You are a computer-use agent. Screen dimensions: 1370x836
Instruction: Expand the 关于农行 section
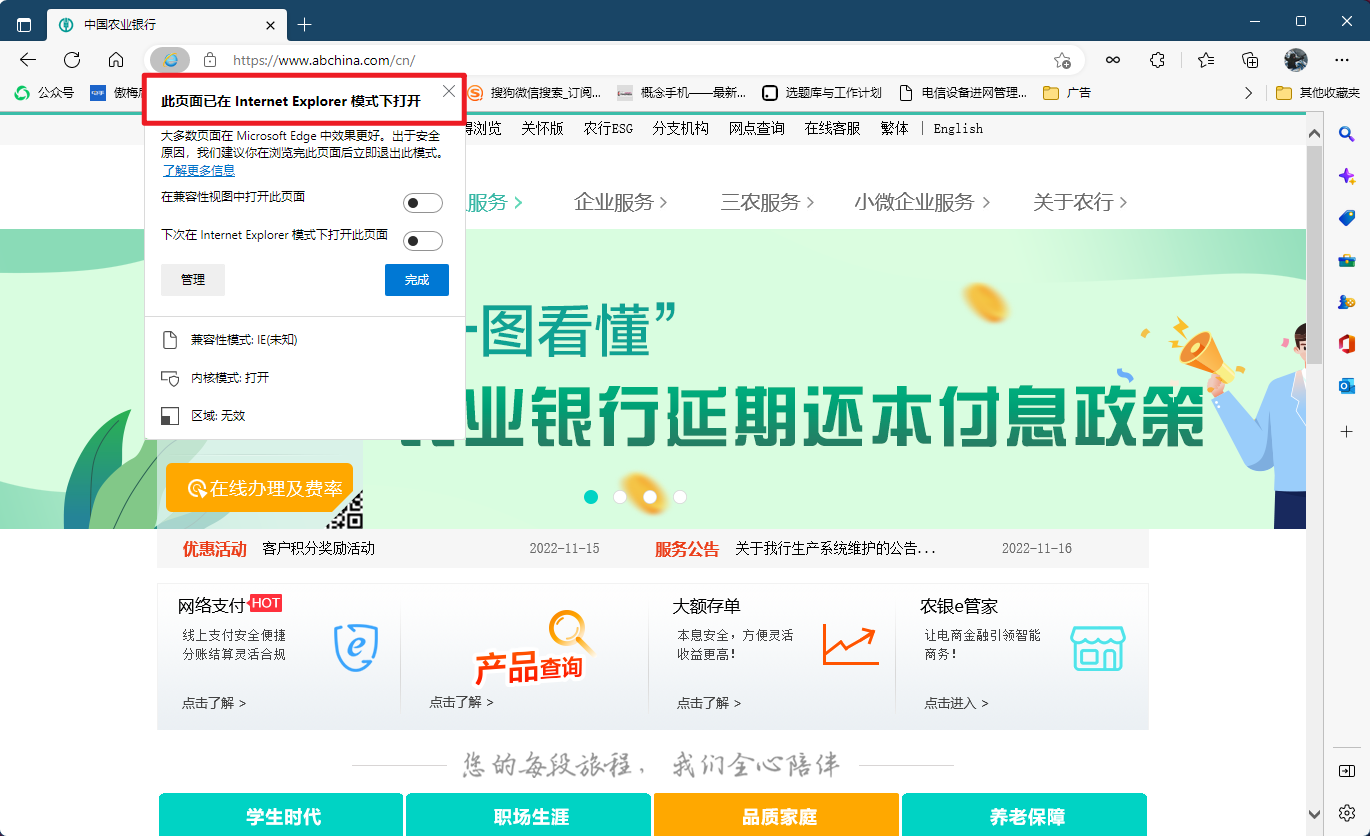pos(1079,202)
